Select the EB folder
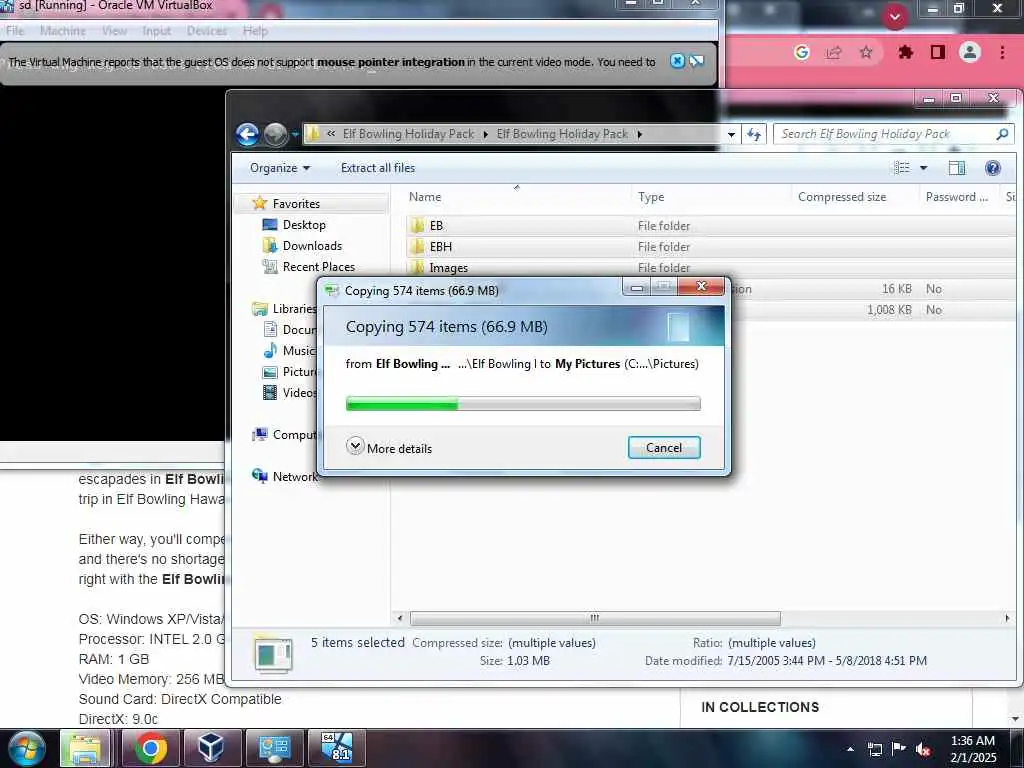The image size is (1024, 768). tap(436, 225)
